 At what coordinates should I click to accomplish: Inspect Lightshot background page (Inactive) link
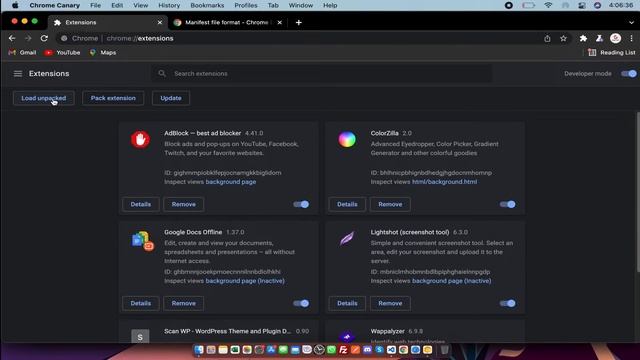451,281
